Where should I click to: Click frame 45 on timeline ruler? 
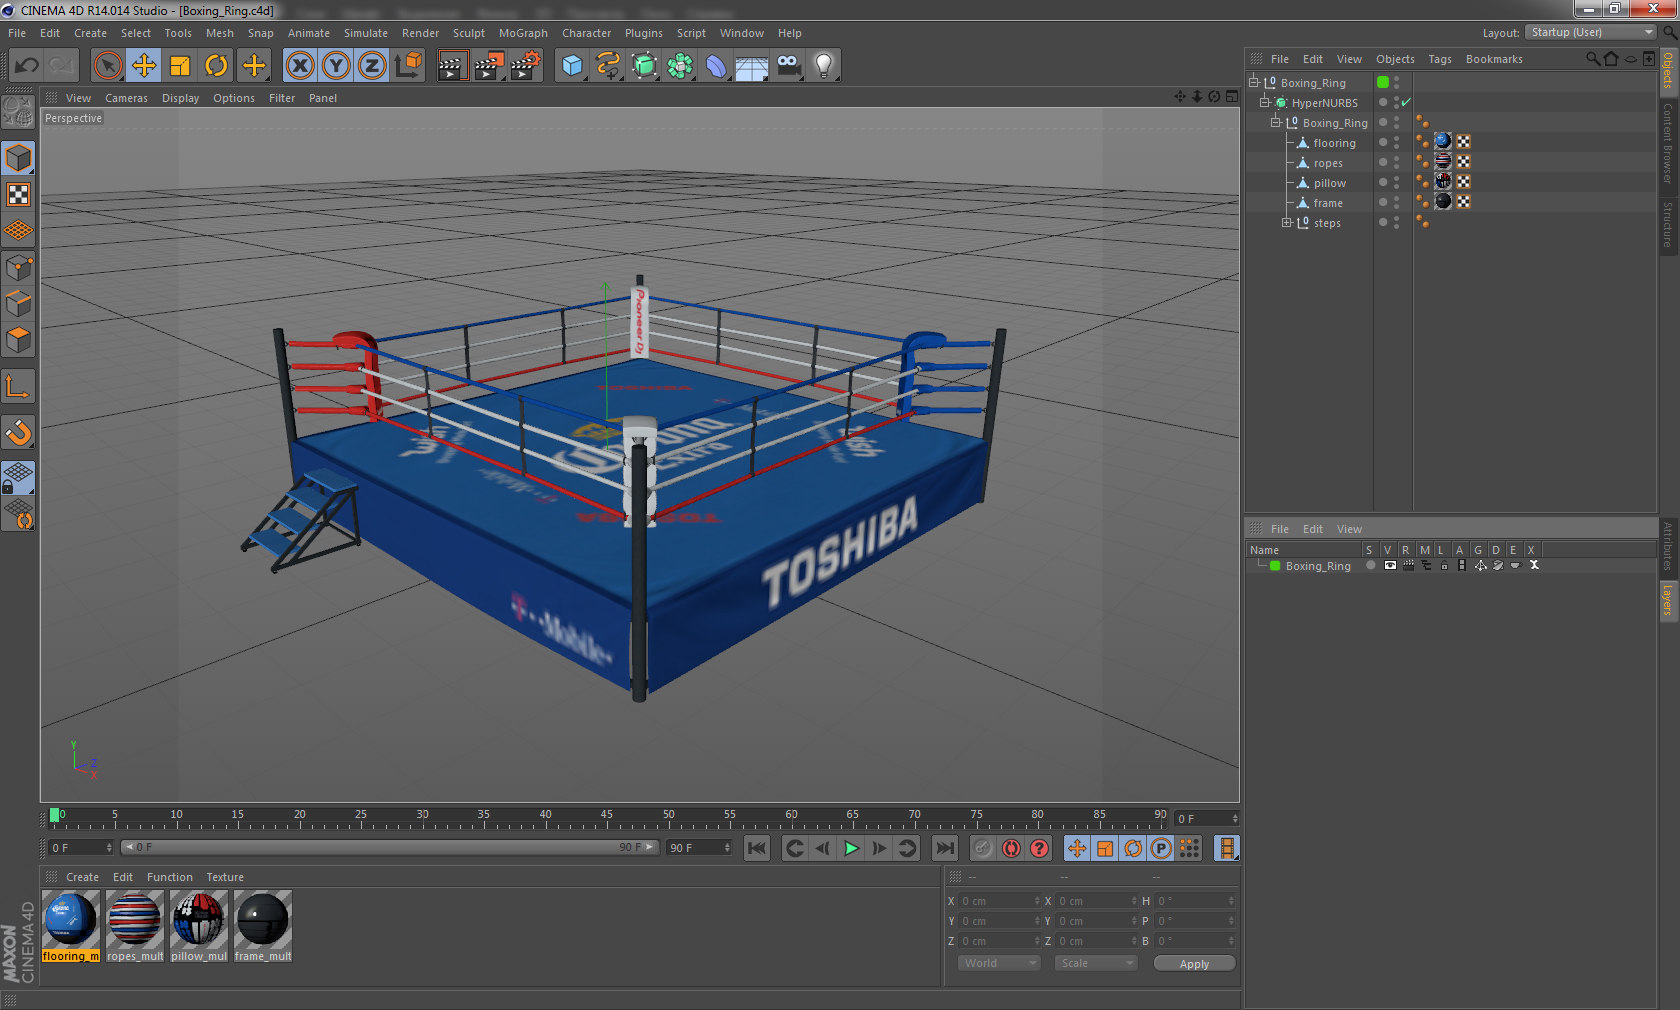tap(606, 816)
